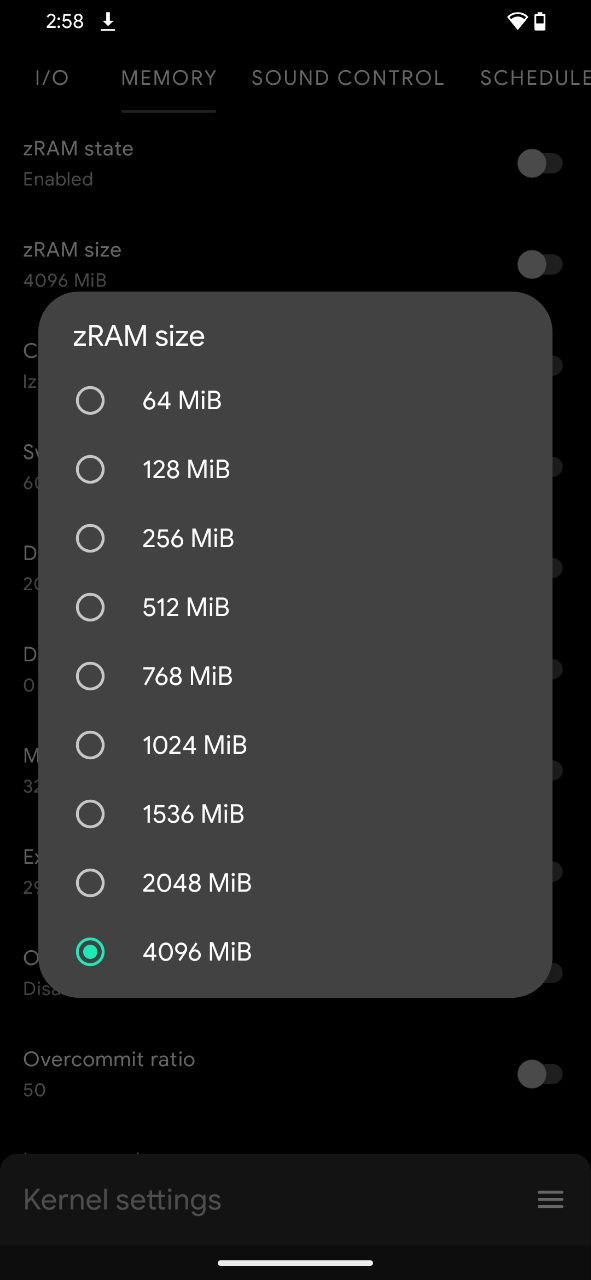
Task: Switch to the I/O tab
Action: 52,78
